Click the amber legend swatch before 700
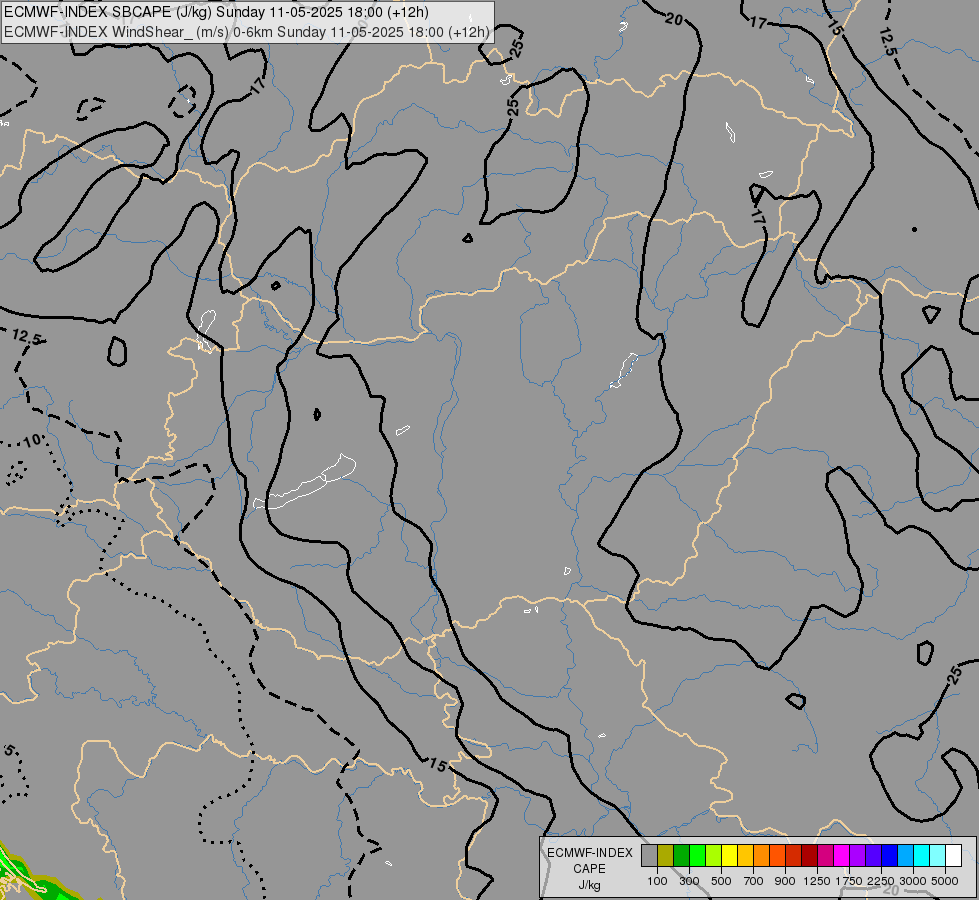 [745, 856]
